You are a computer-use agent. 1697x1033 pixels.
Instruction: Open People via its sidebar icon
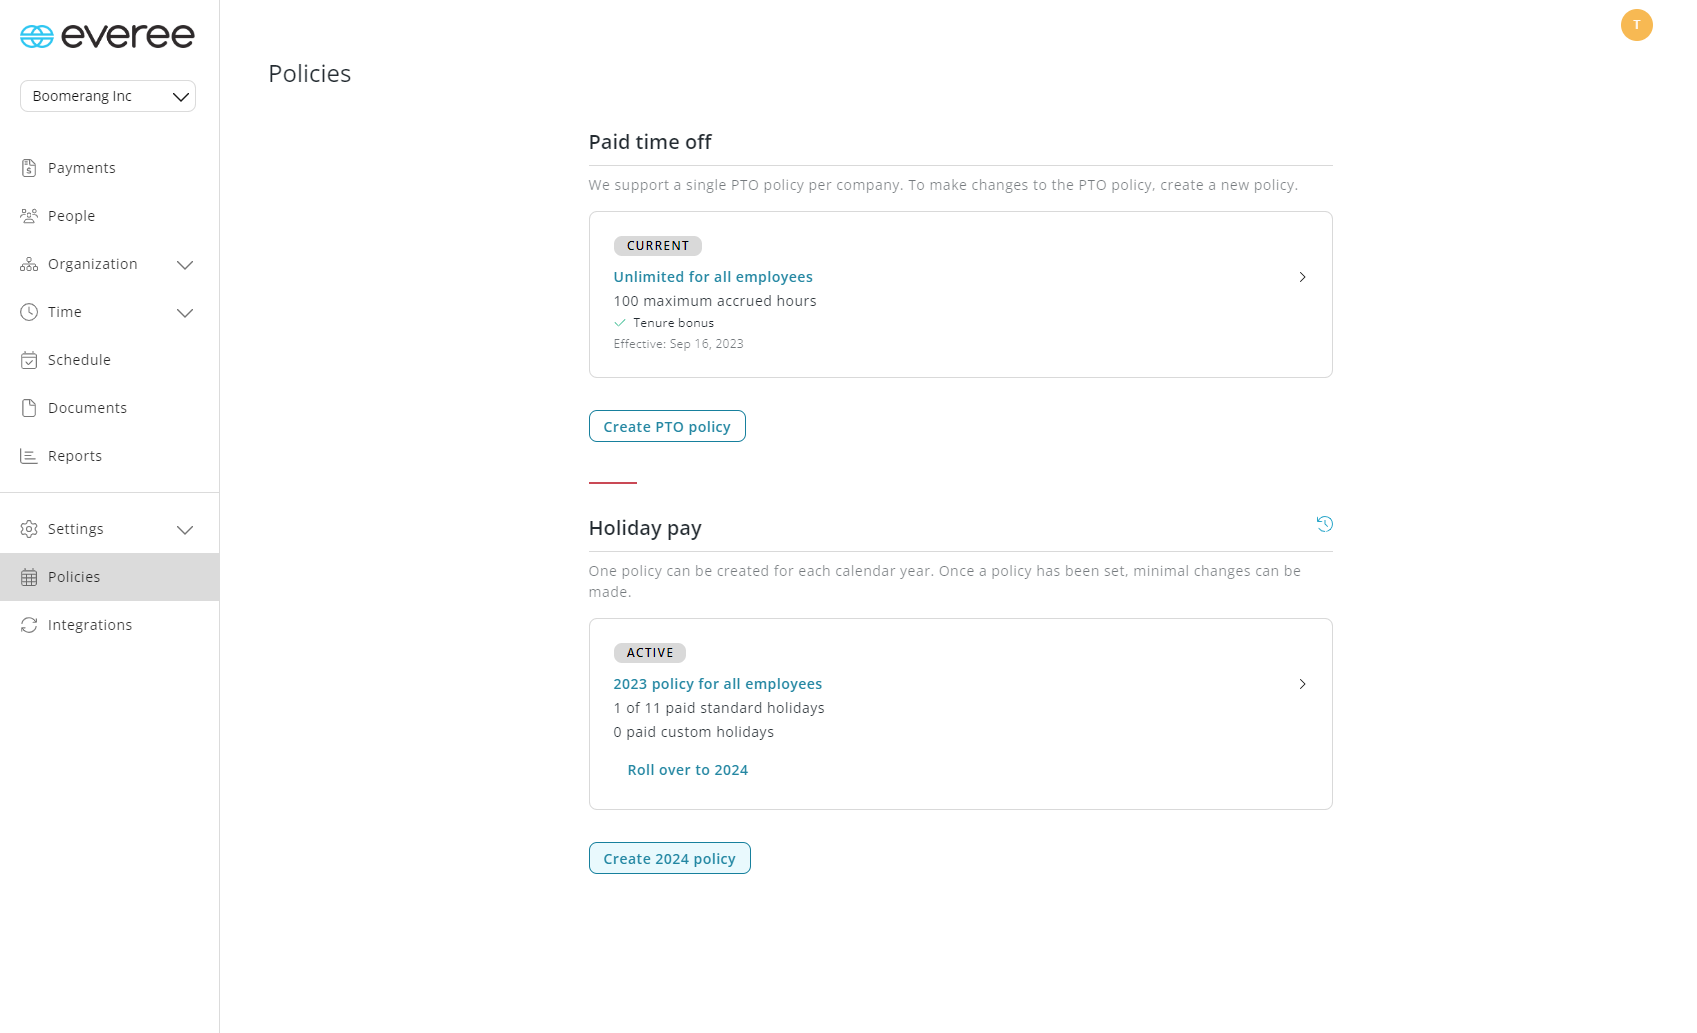coord(29,216)
